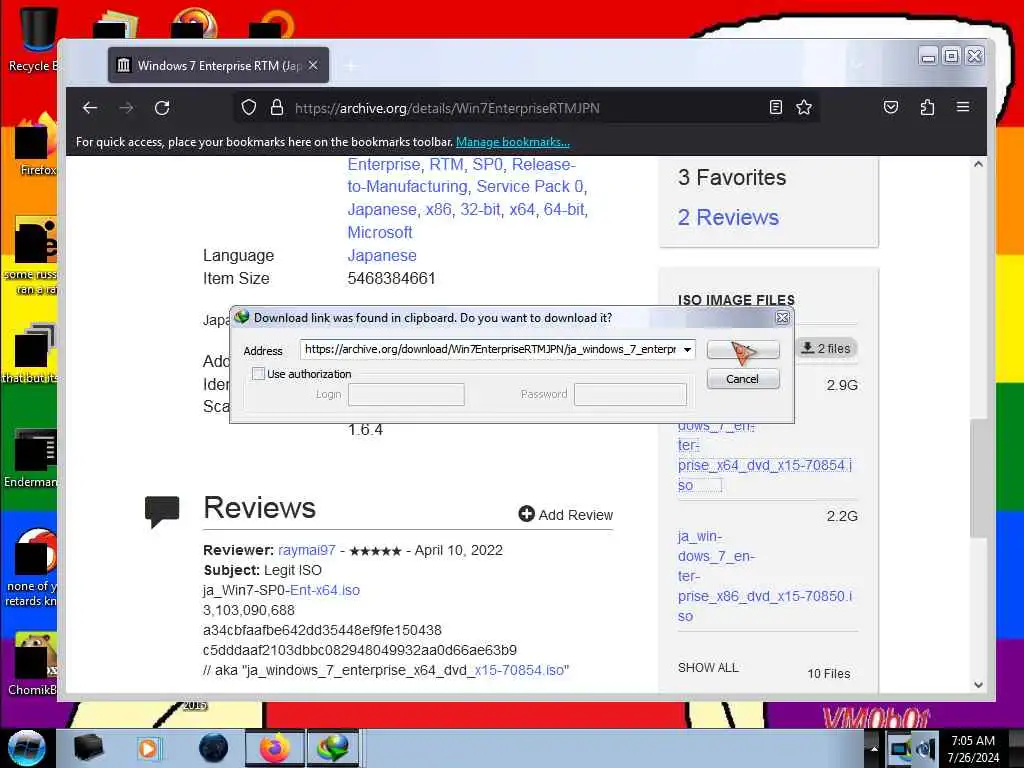Open a new tab with plus button

pyautogui.click(x=351, y=65)
